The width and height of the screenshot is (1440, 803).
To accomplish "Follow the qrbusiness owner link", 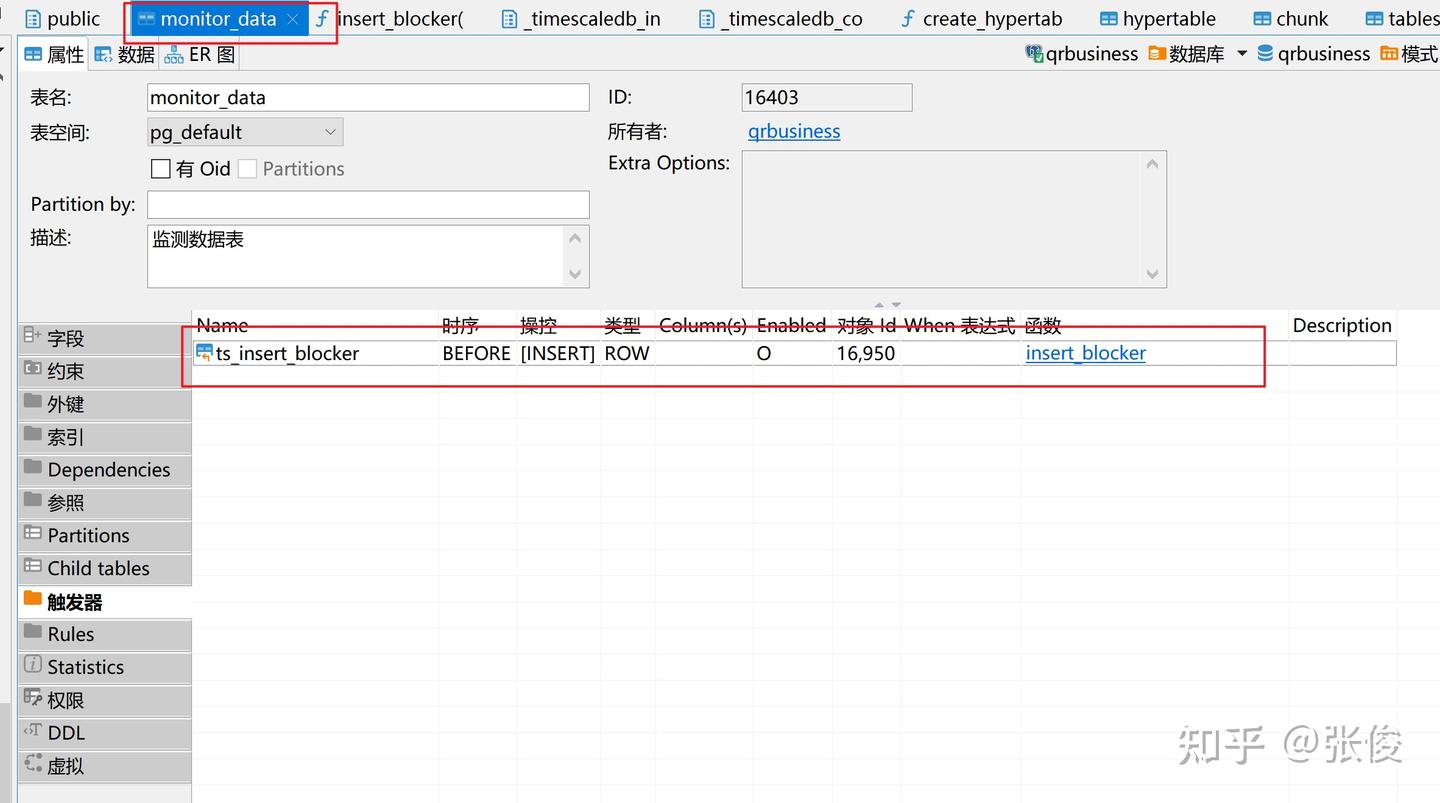I will click(x=794, y=131).
